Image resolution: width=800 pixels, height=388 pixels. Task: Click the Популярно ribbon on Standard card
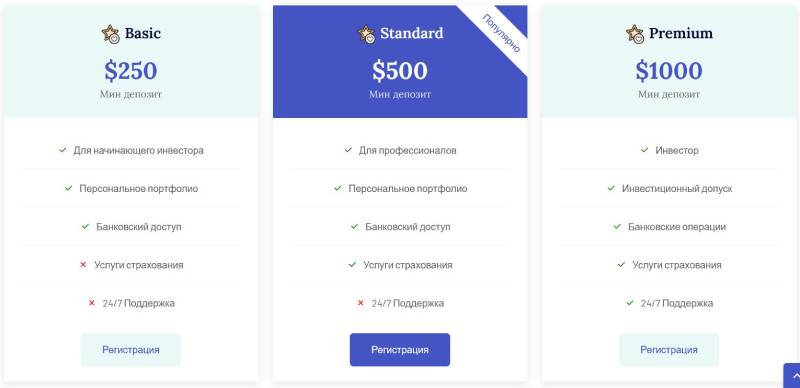coord(501,34)
